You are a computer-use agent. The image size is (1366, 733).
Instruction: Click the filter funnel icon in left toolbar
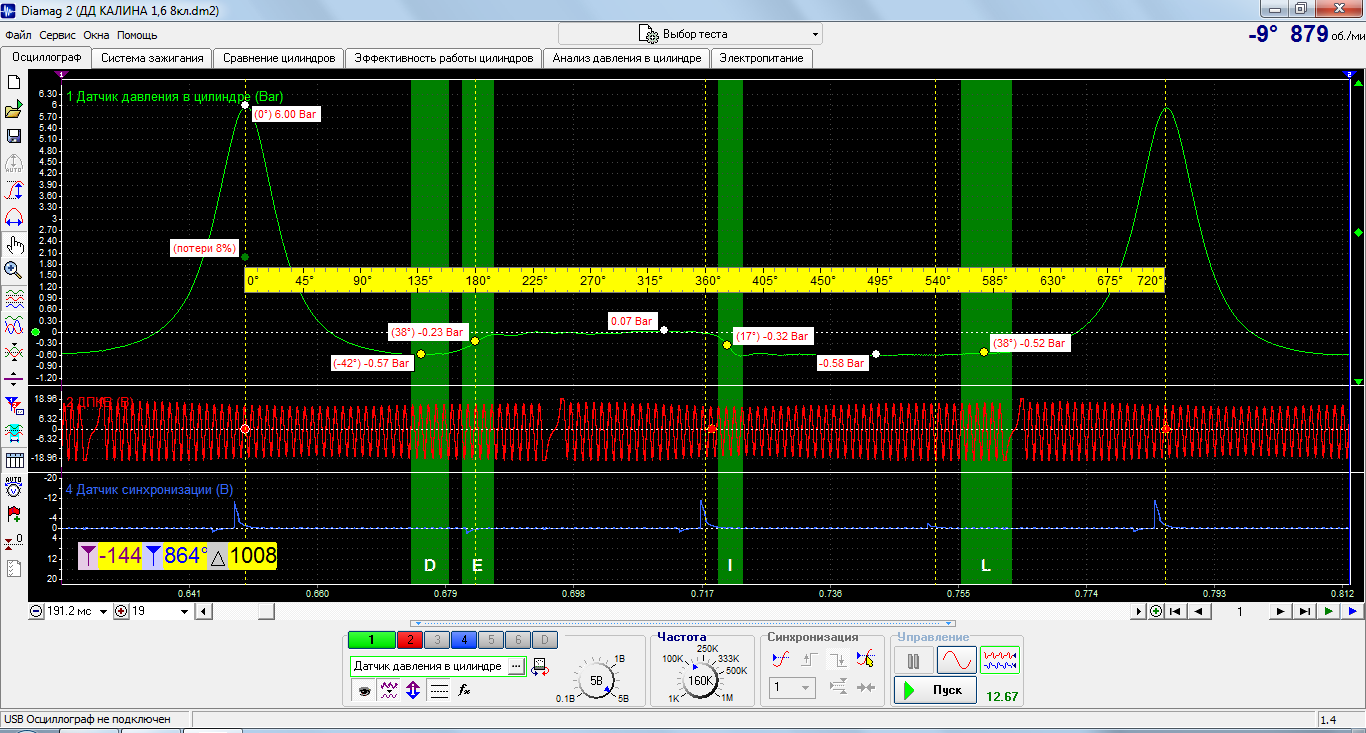point(14,406)
